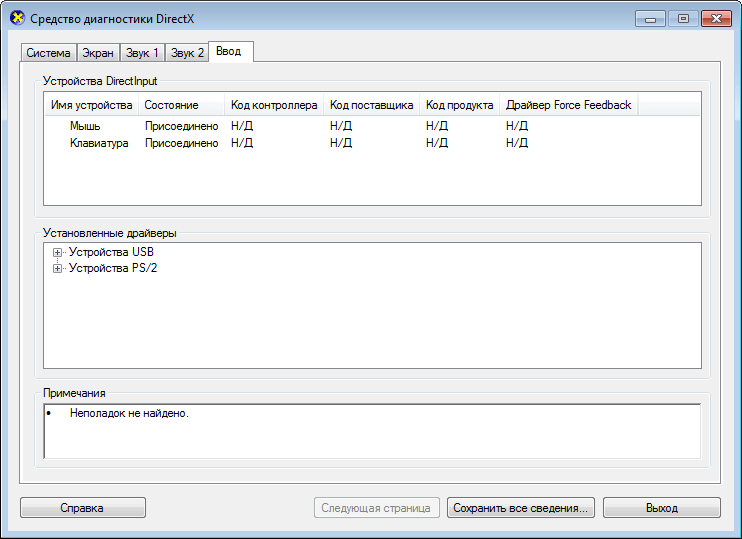
Task: Click the Код контроллера column header
Action: tap(274, 105)
